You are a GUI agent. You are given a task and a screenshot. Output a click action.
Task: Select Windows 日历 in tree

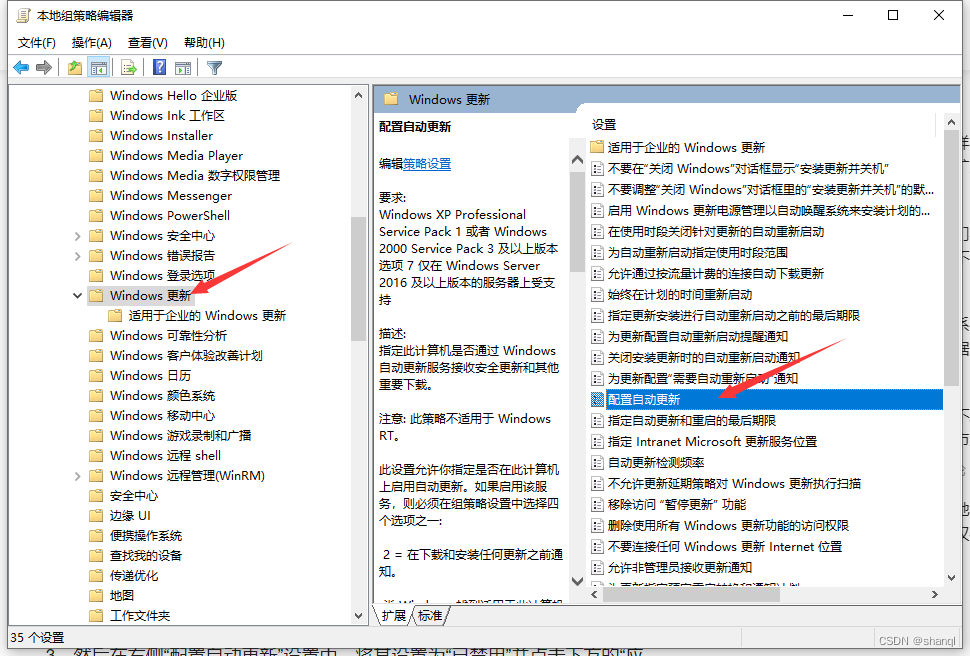(x=150, y=376)
